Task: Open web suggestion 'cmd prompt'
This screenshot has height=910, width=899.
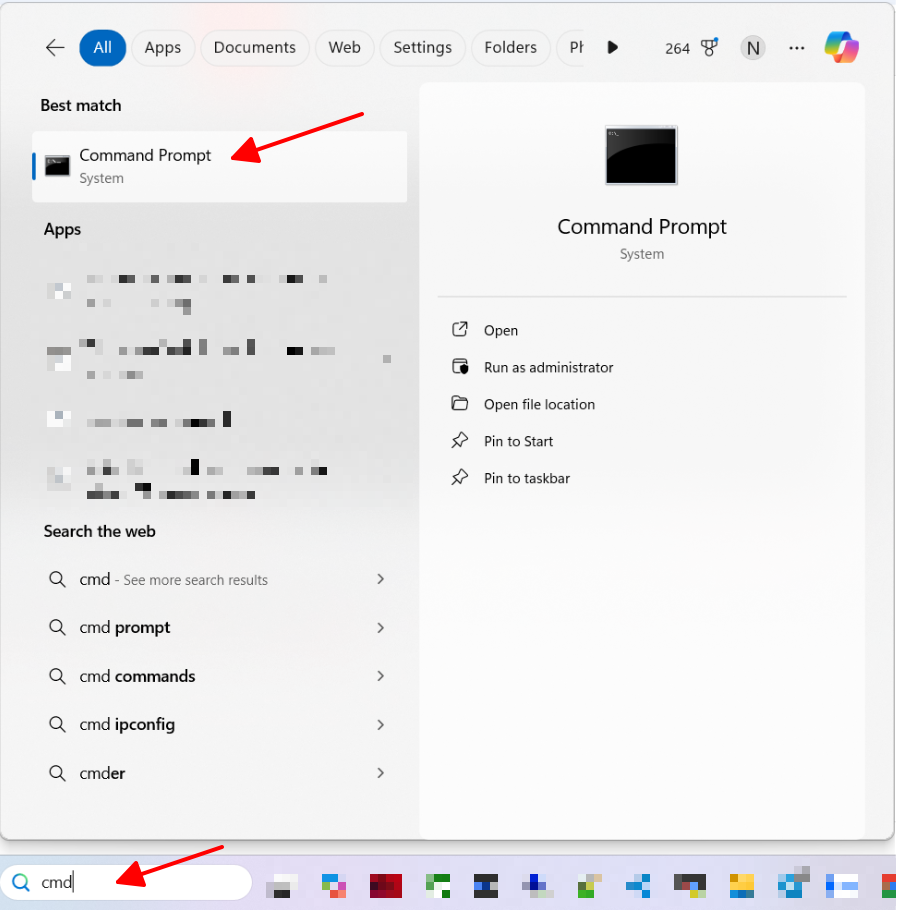Action: [x=219, y=627]
